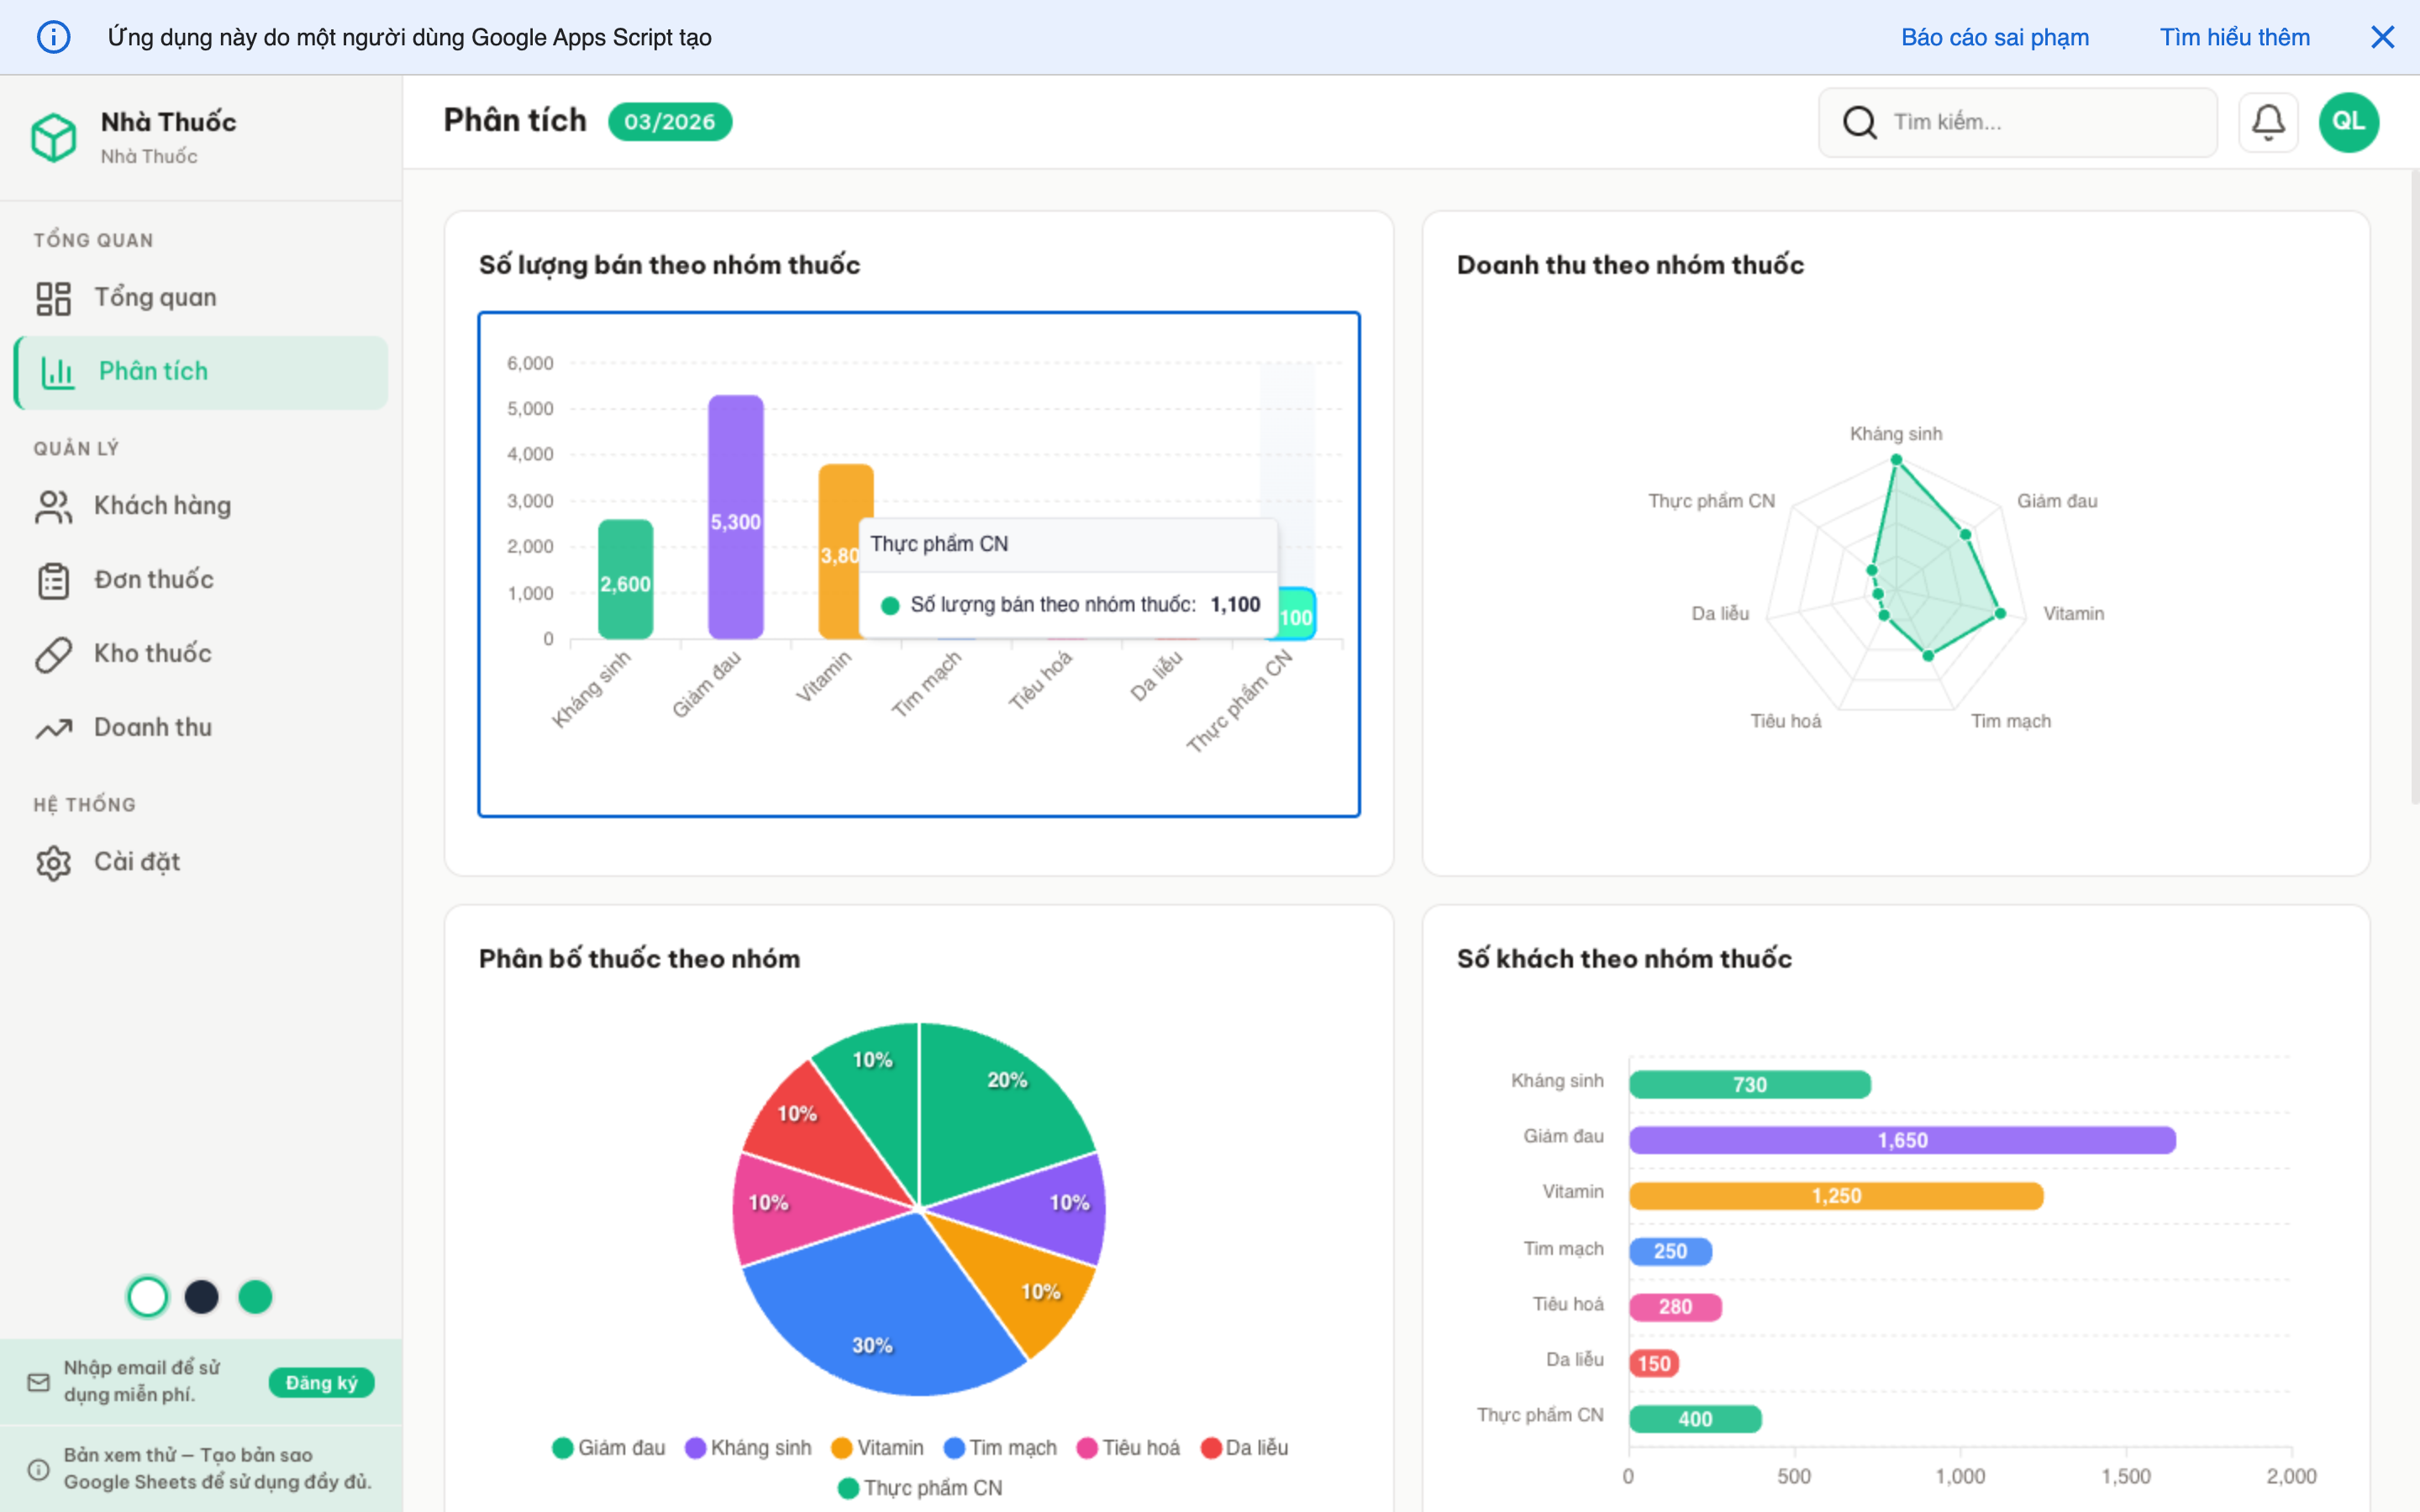Open the QL user avatar
The width and height of the screenshot is (2420, 1512).
(2348, 122)
